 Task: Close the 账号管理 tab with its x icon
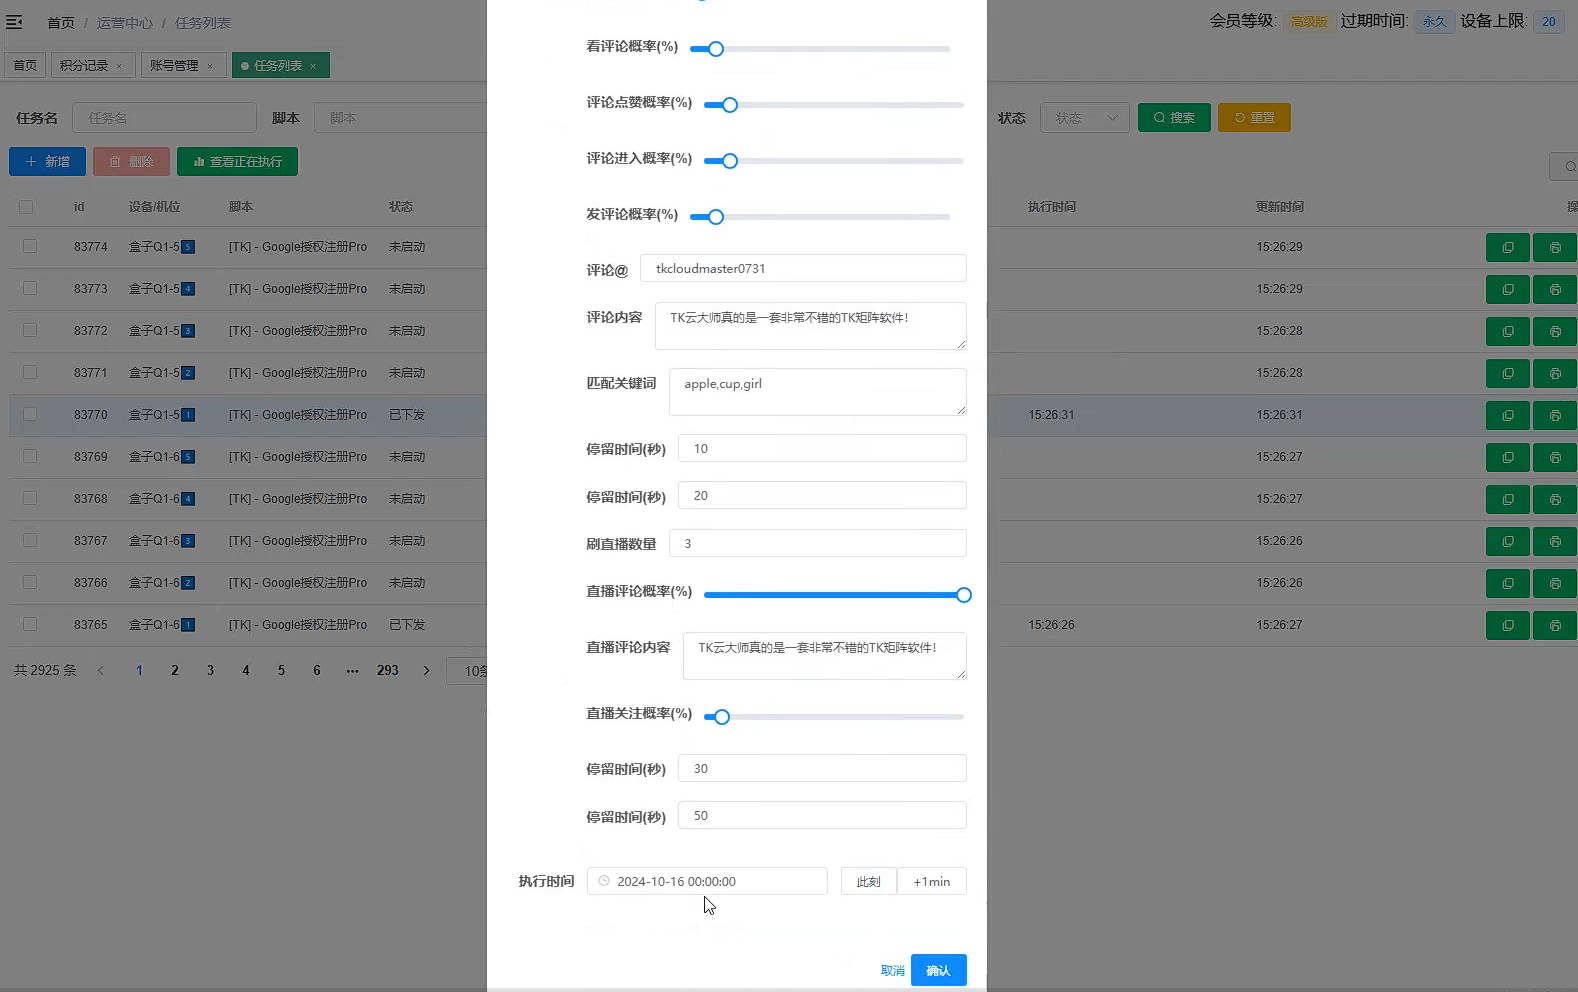coord(210,66)
